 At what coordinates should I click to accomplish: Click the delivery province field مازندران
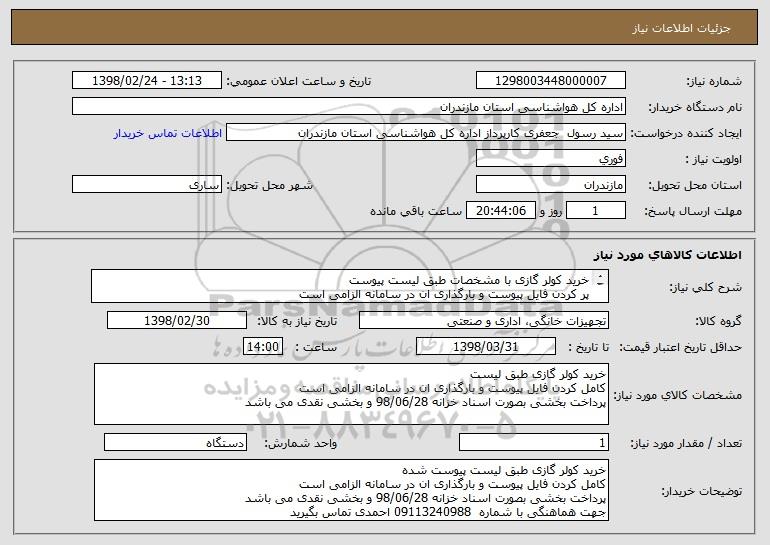point(550,184)
